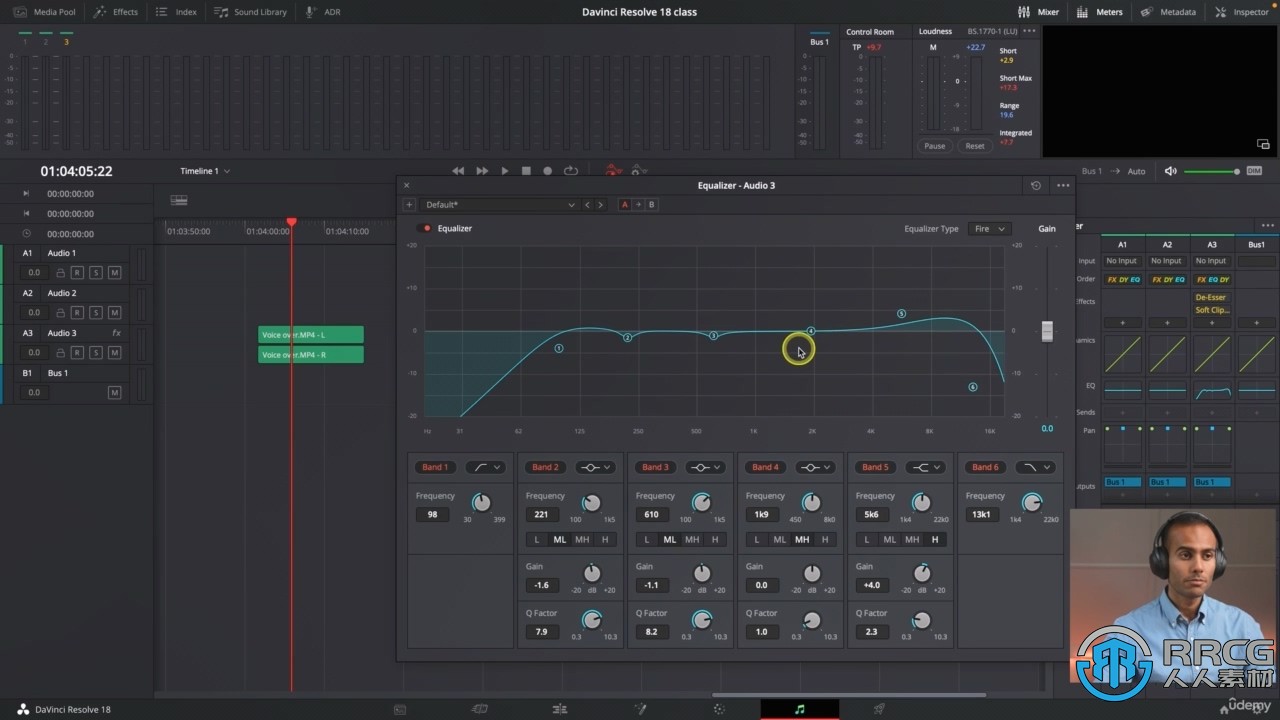Open the Fairlight page in bottom bar

point(799,709)
